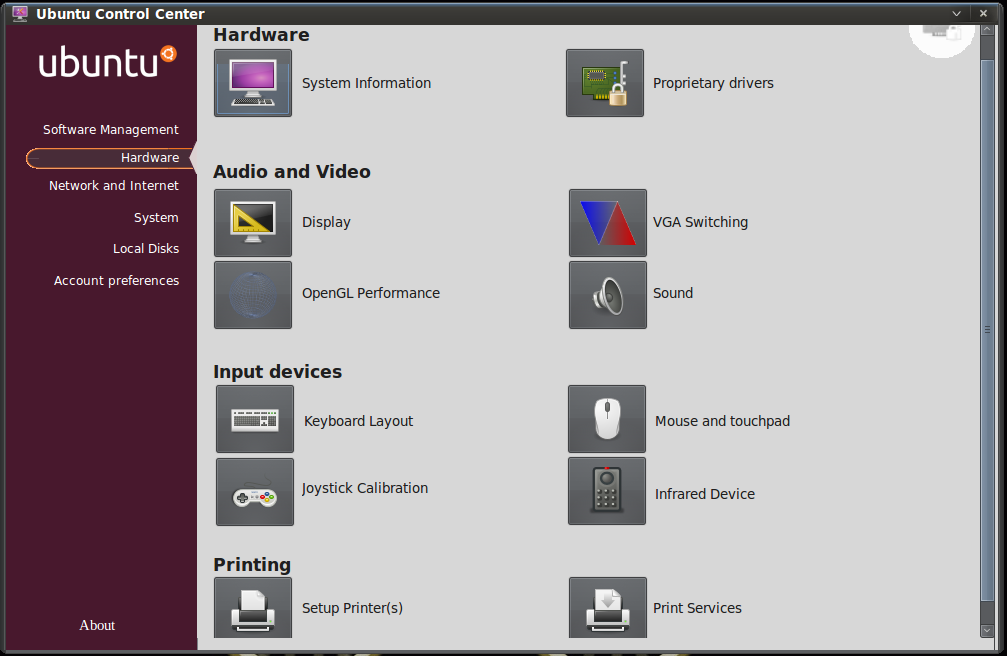Open the Local Disks category
This screenshot has width=1007, height=656.
point(146,249)
